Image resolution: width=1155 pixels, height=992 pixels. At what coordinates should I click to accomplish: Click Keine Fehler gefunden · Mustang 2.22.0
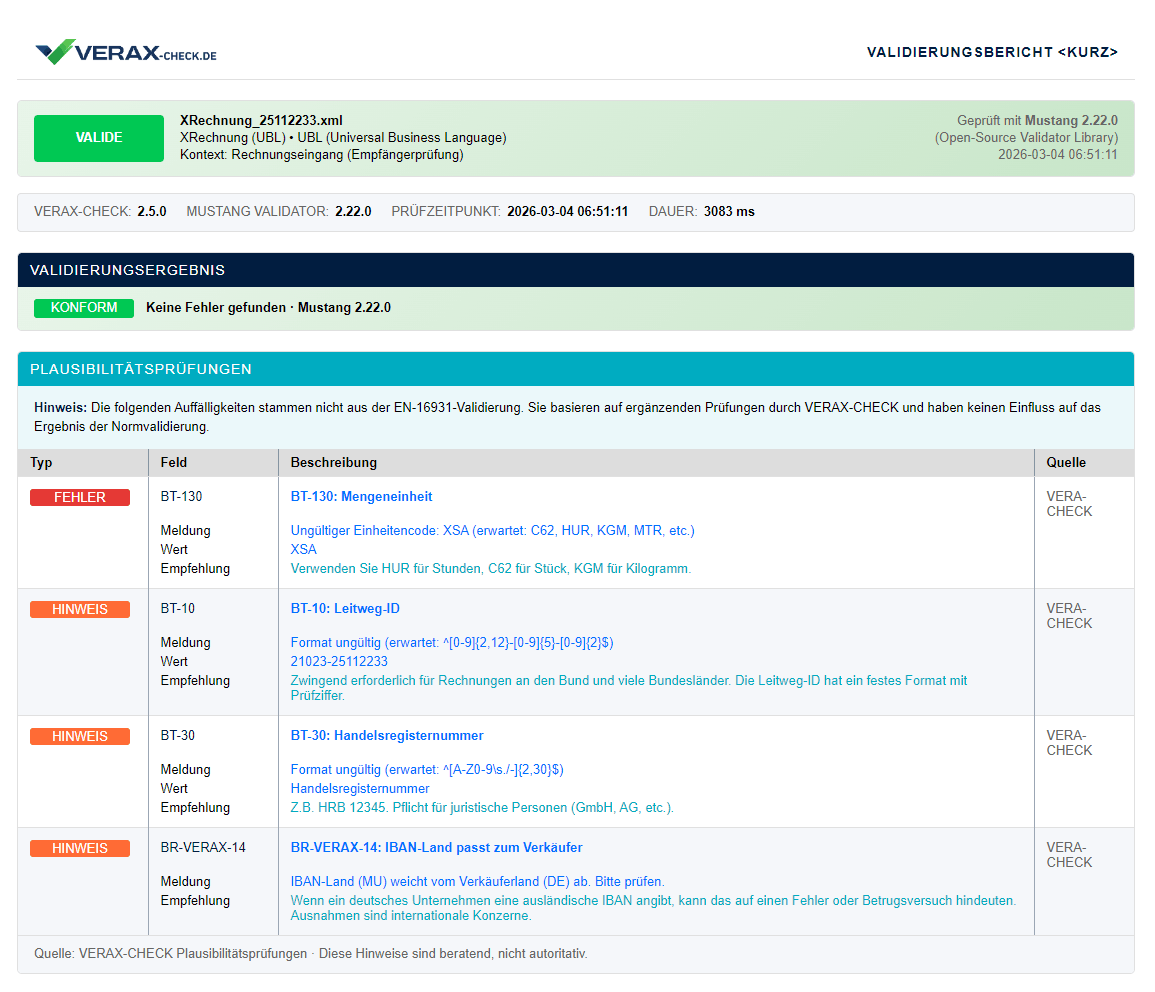click(x=268, y=307)
